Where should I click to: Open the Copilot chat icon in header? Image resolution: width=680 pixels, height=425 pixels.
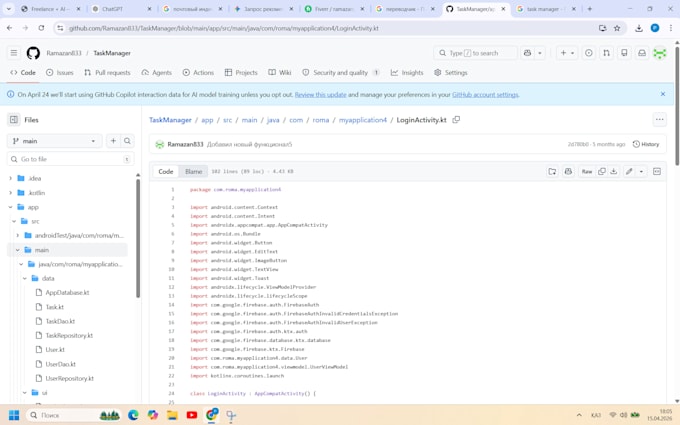coord(527,53)
